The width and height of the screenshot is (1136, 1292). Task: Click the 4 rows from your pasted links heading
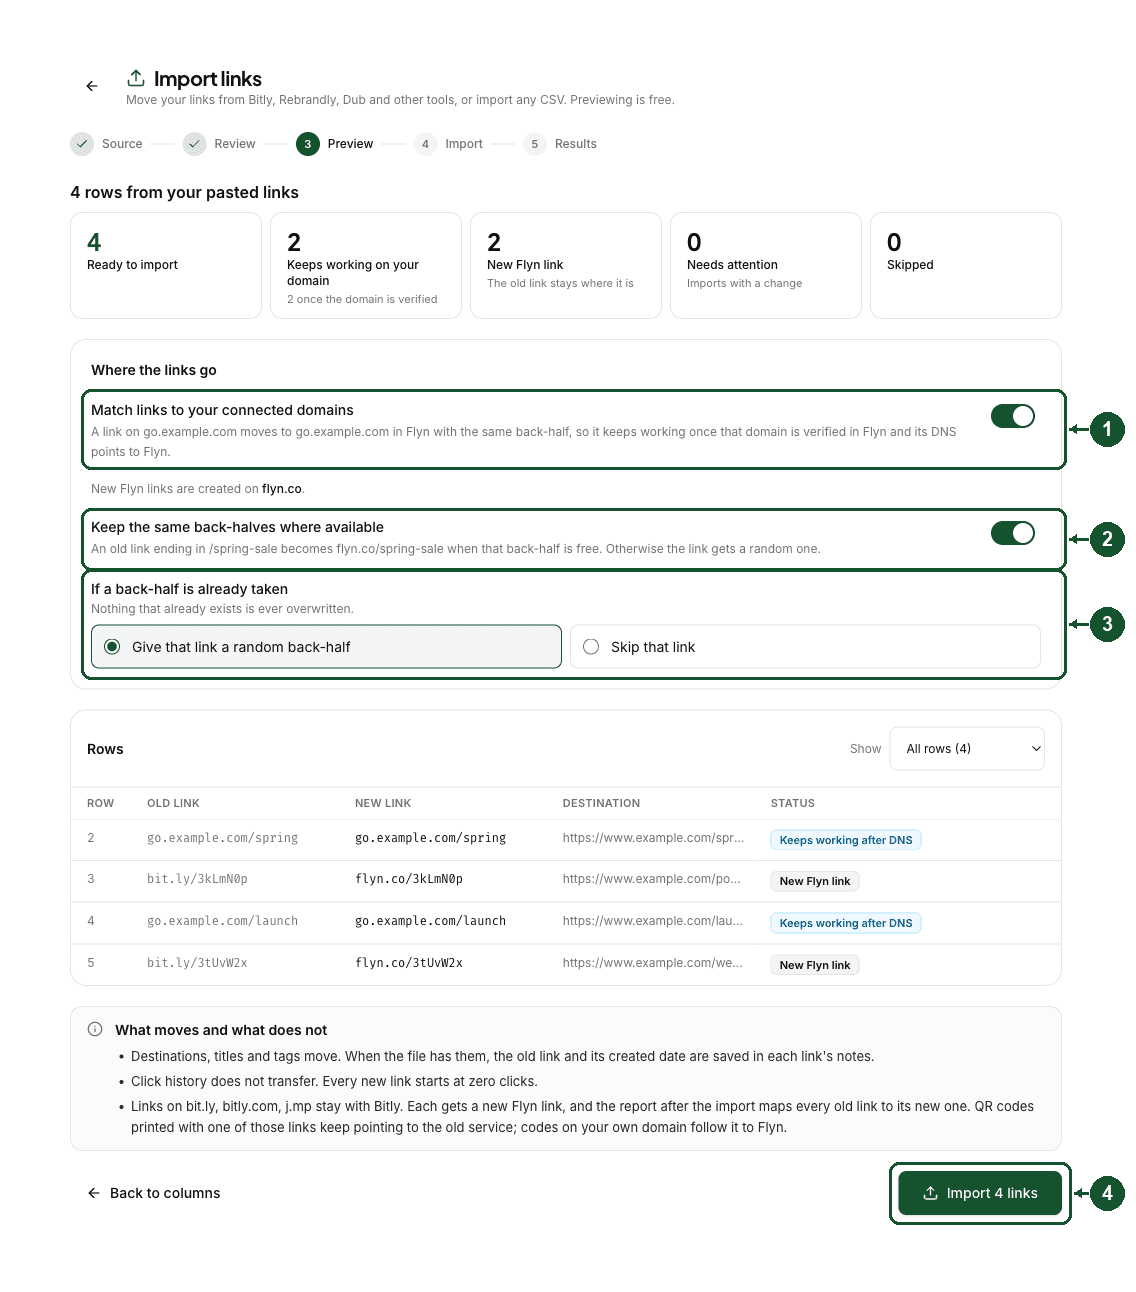click(185, 192)
